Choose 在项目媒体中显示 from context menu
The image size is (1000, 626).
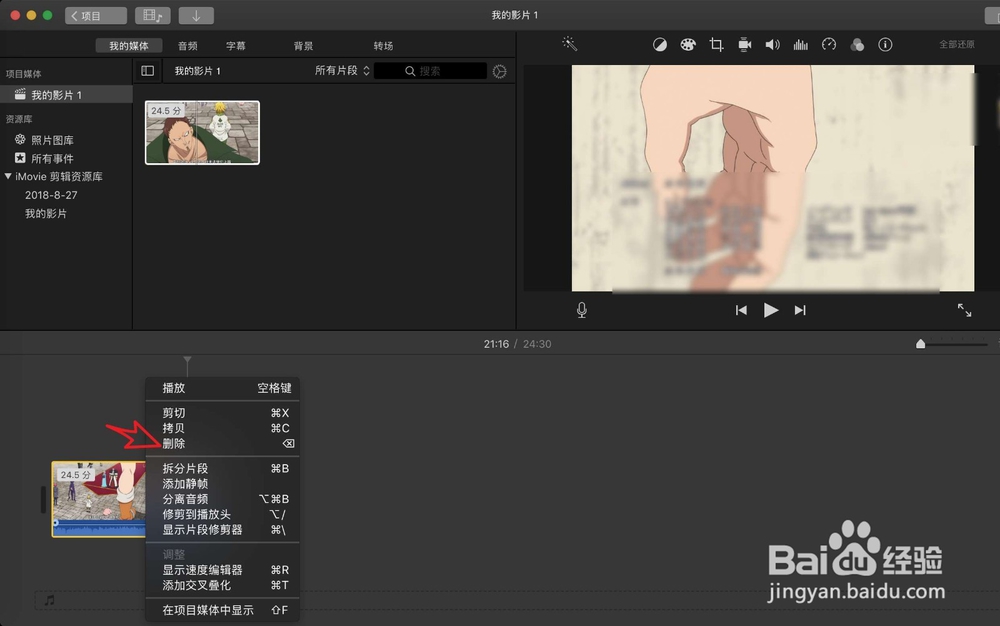[222, 610]
